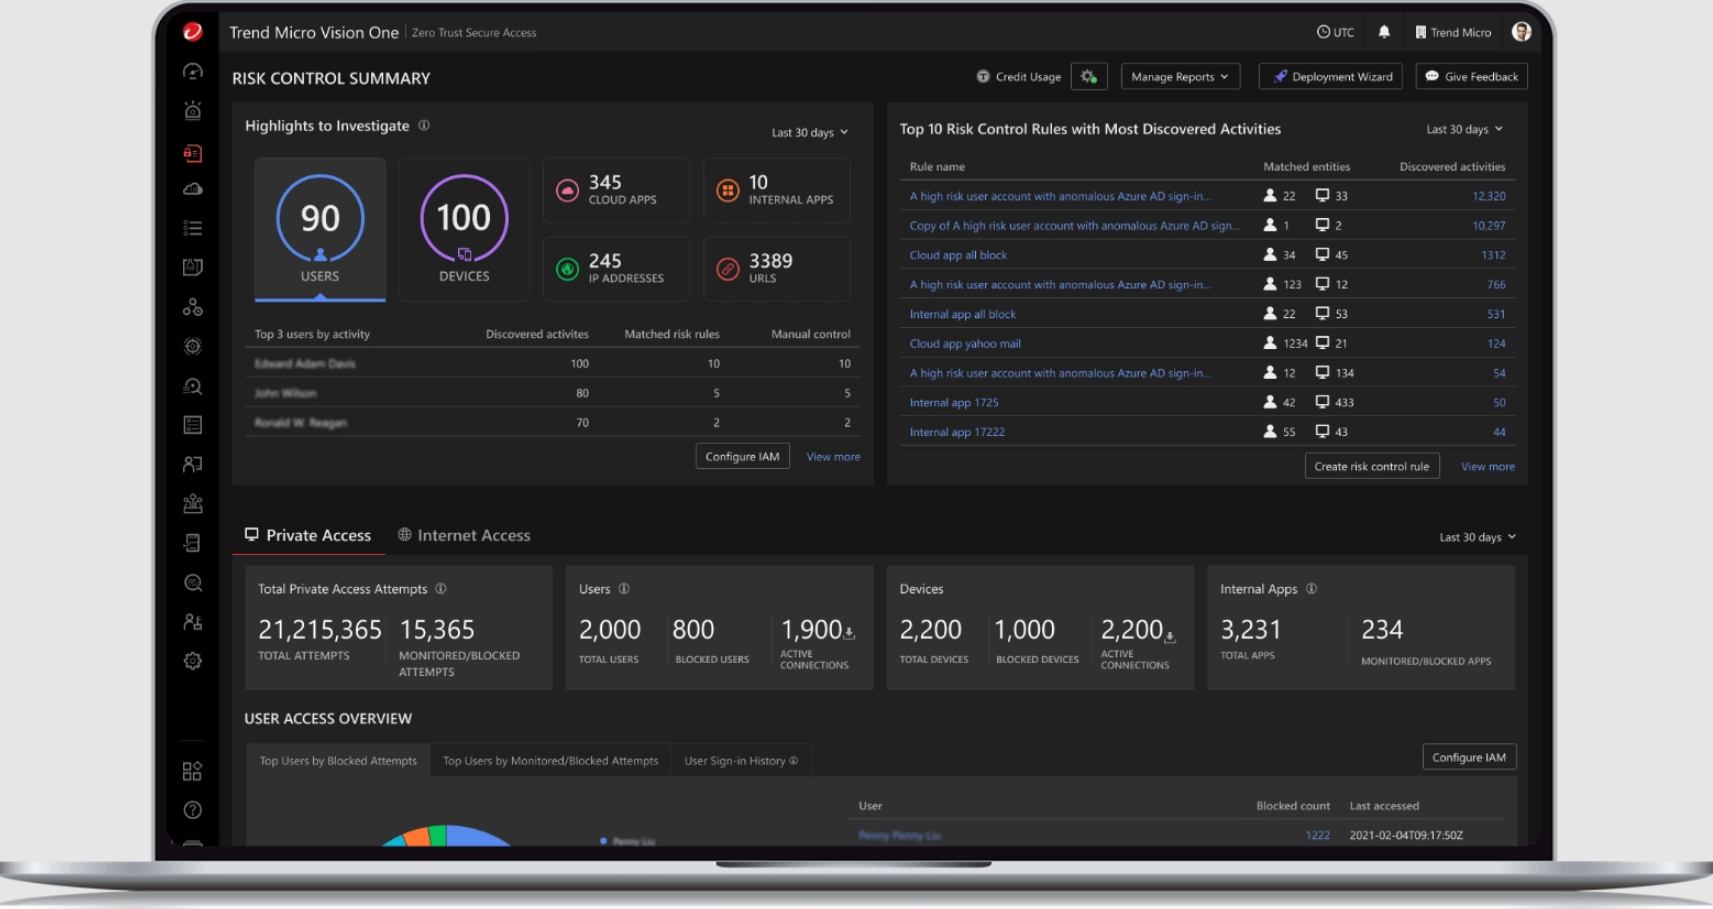Screen dimensions: 1713x909
Task: Select the Devices 100 highlight card
Action: click(464, 229)
